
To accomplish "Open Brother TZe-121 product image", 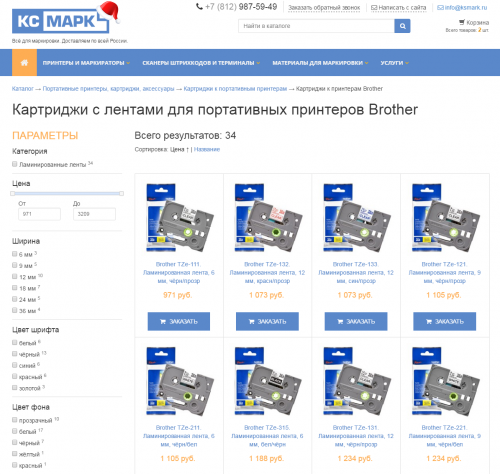I will [x=445, y=217].
